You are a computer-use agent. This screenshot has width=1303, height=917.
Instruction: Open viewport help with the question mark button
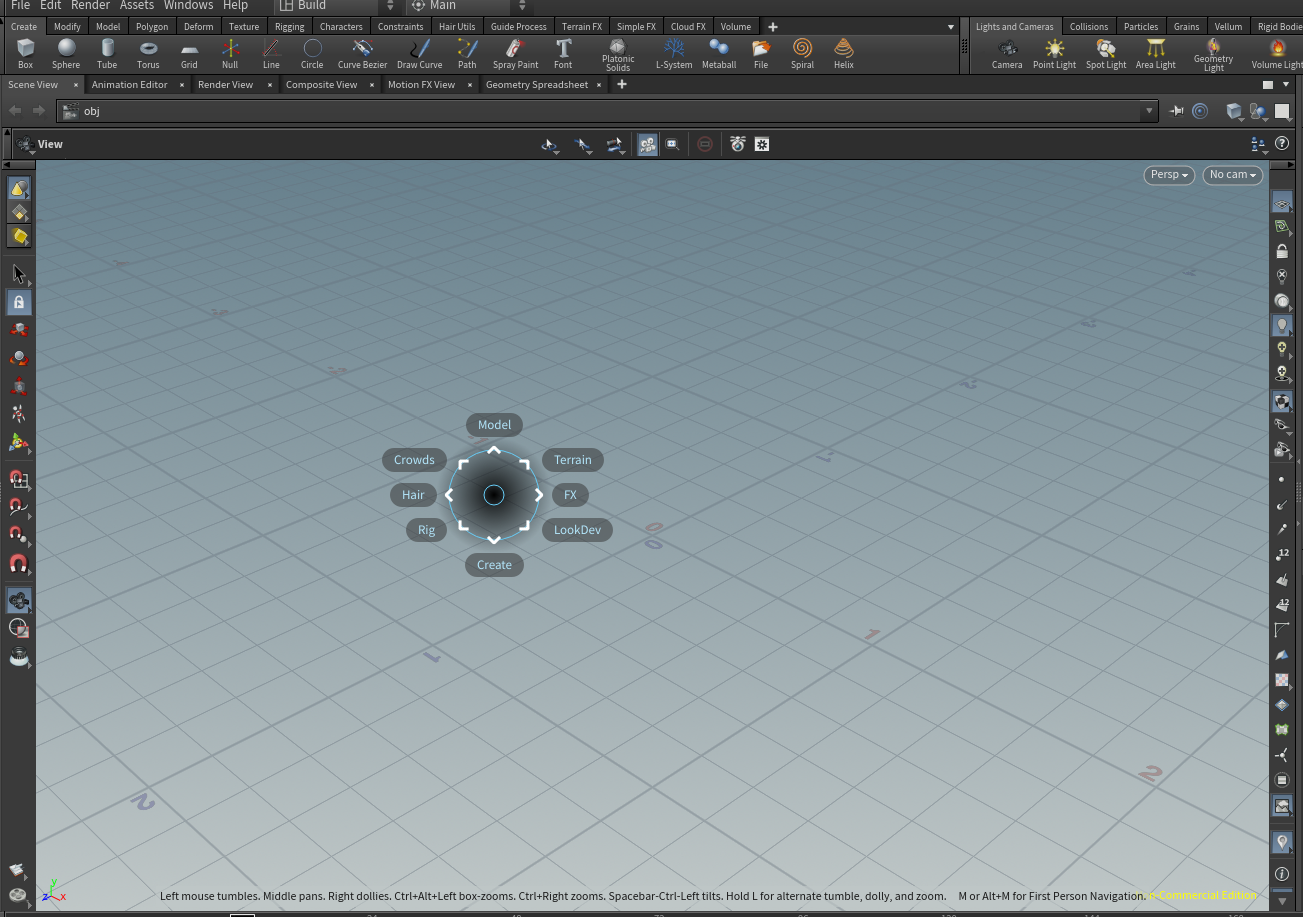click(1282, 143)
